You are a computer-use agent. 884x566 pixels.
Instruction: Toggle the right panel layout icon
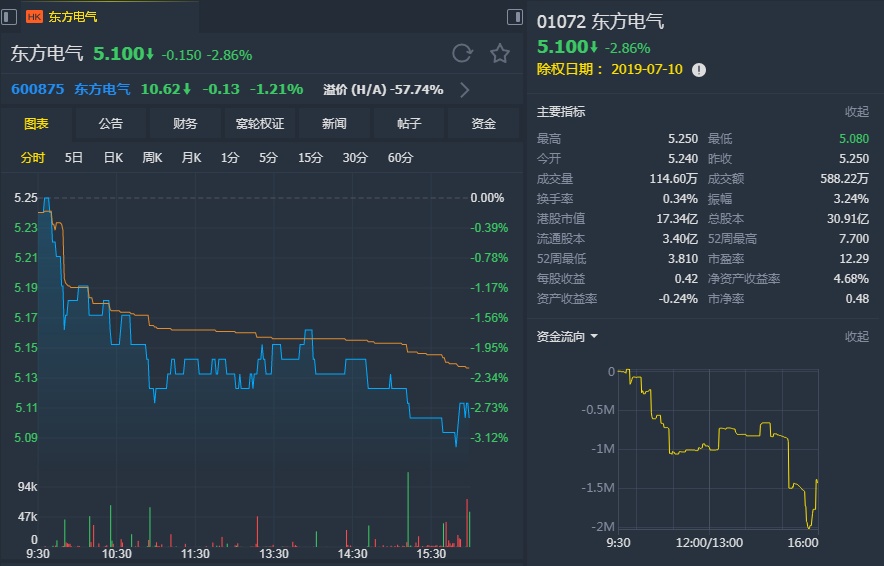[x=515, y=16]
